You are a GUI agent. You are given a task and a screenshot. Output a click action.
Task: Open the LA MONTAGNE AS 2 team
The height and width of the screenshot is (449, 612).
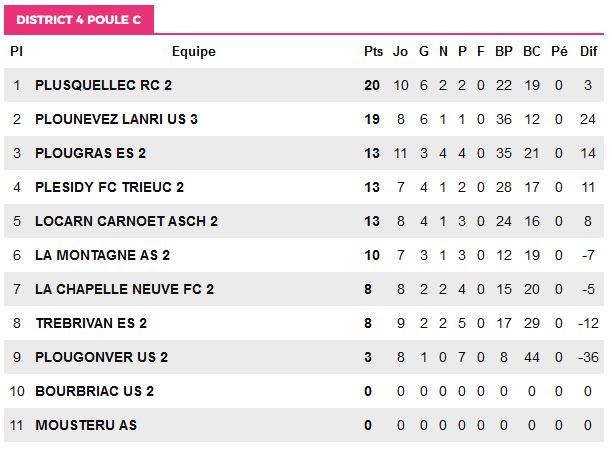102,255
